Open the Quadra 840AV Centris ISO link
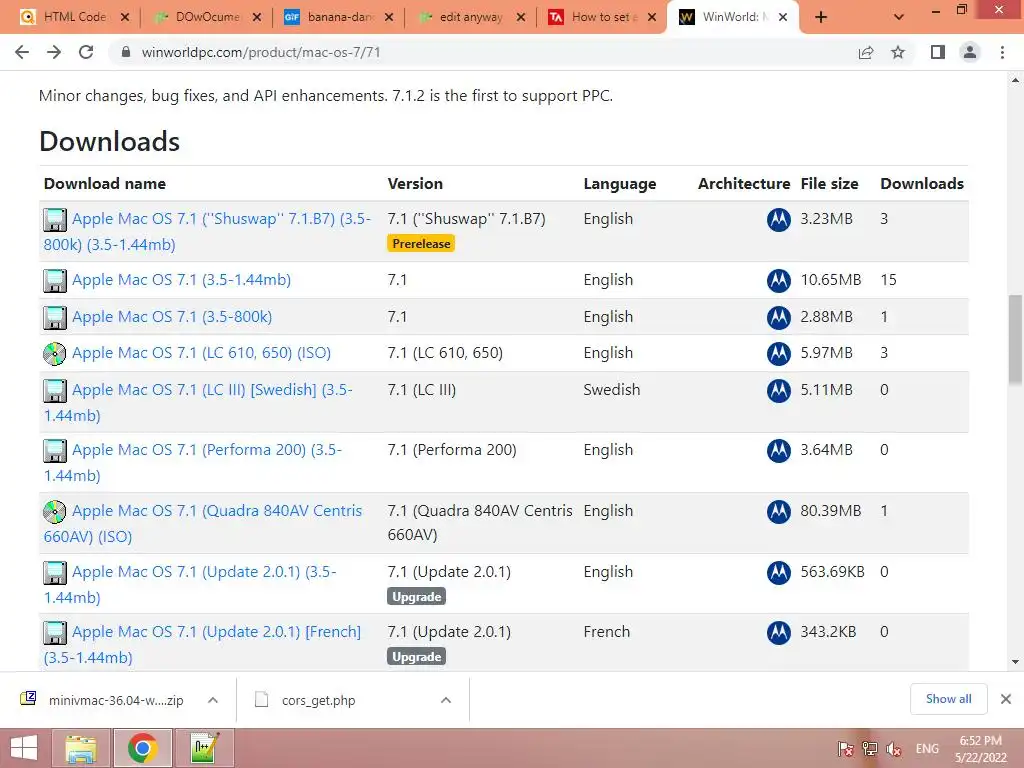 [x=202, y=523]
